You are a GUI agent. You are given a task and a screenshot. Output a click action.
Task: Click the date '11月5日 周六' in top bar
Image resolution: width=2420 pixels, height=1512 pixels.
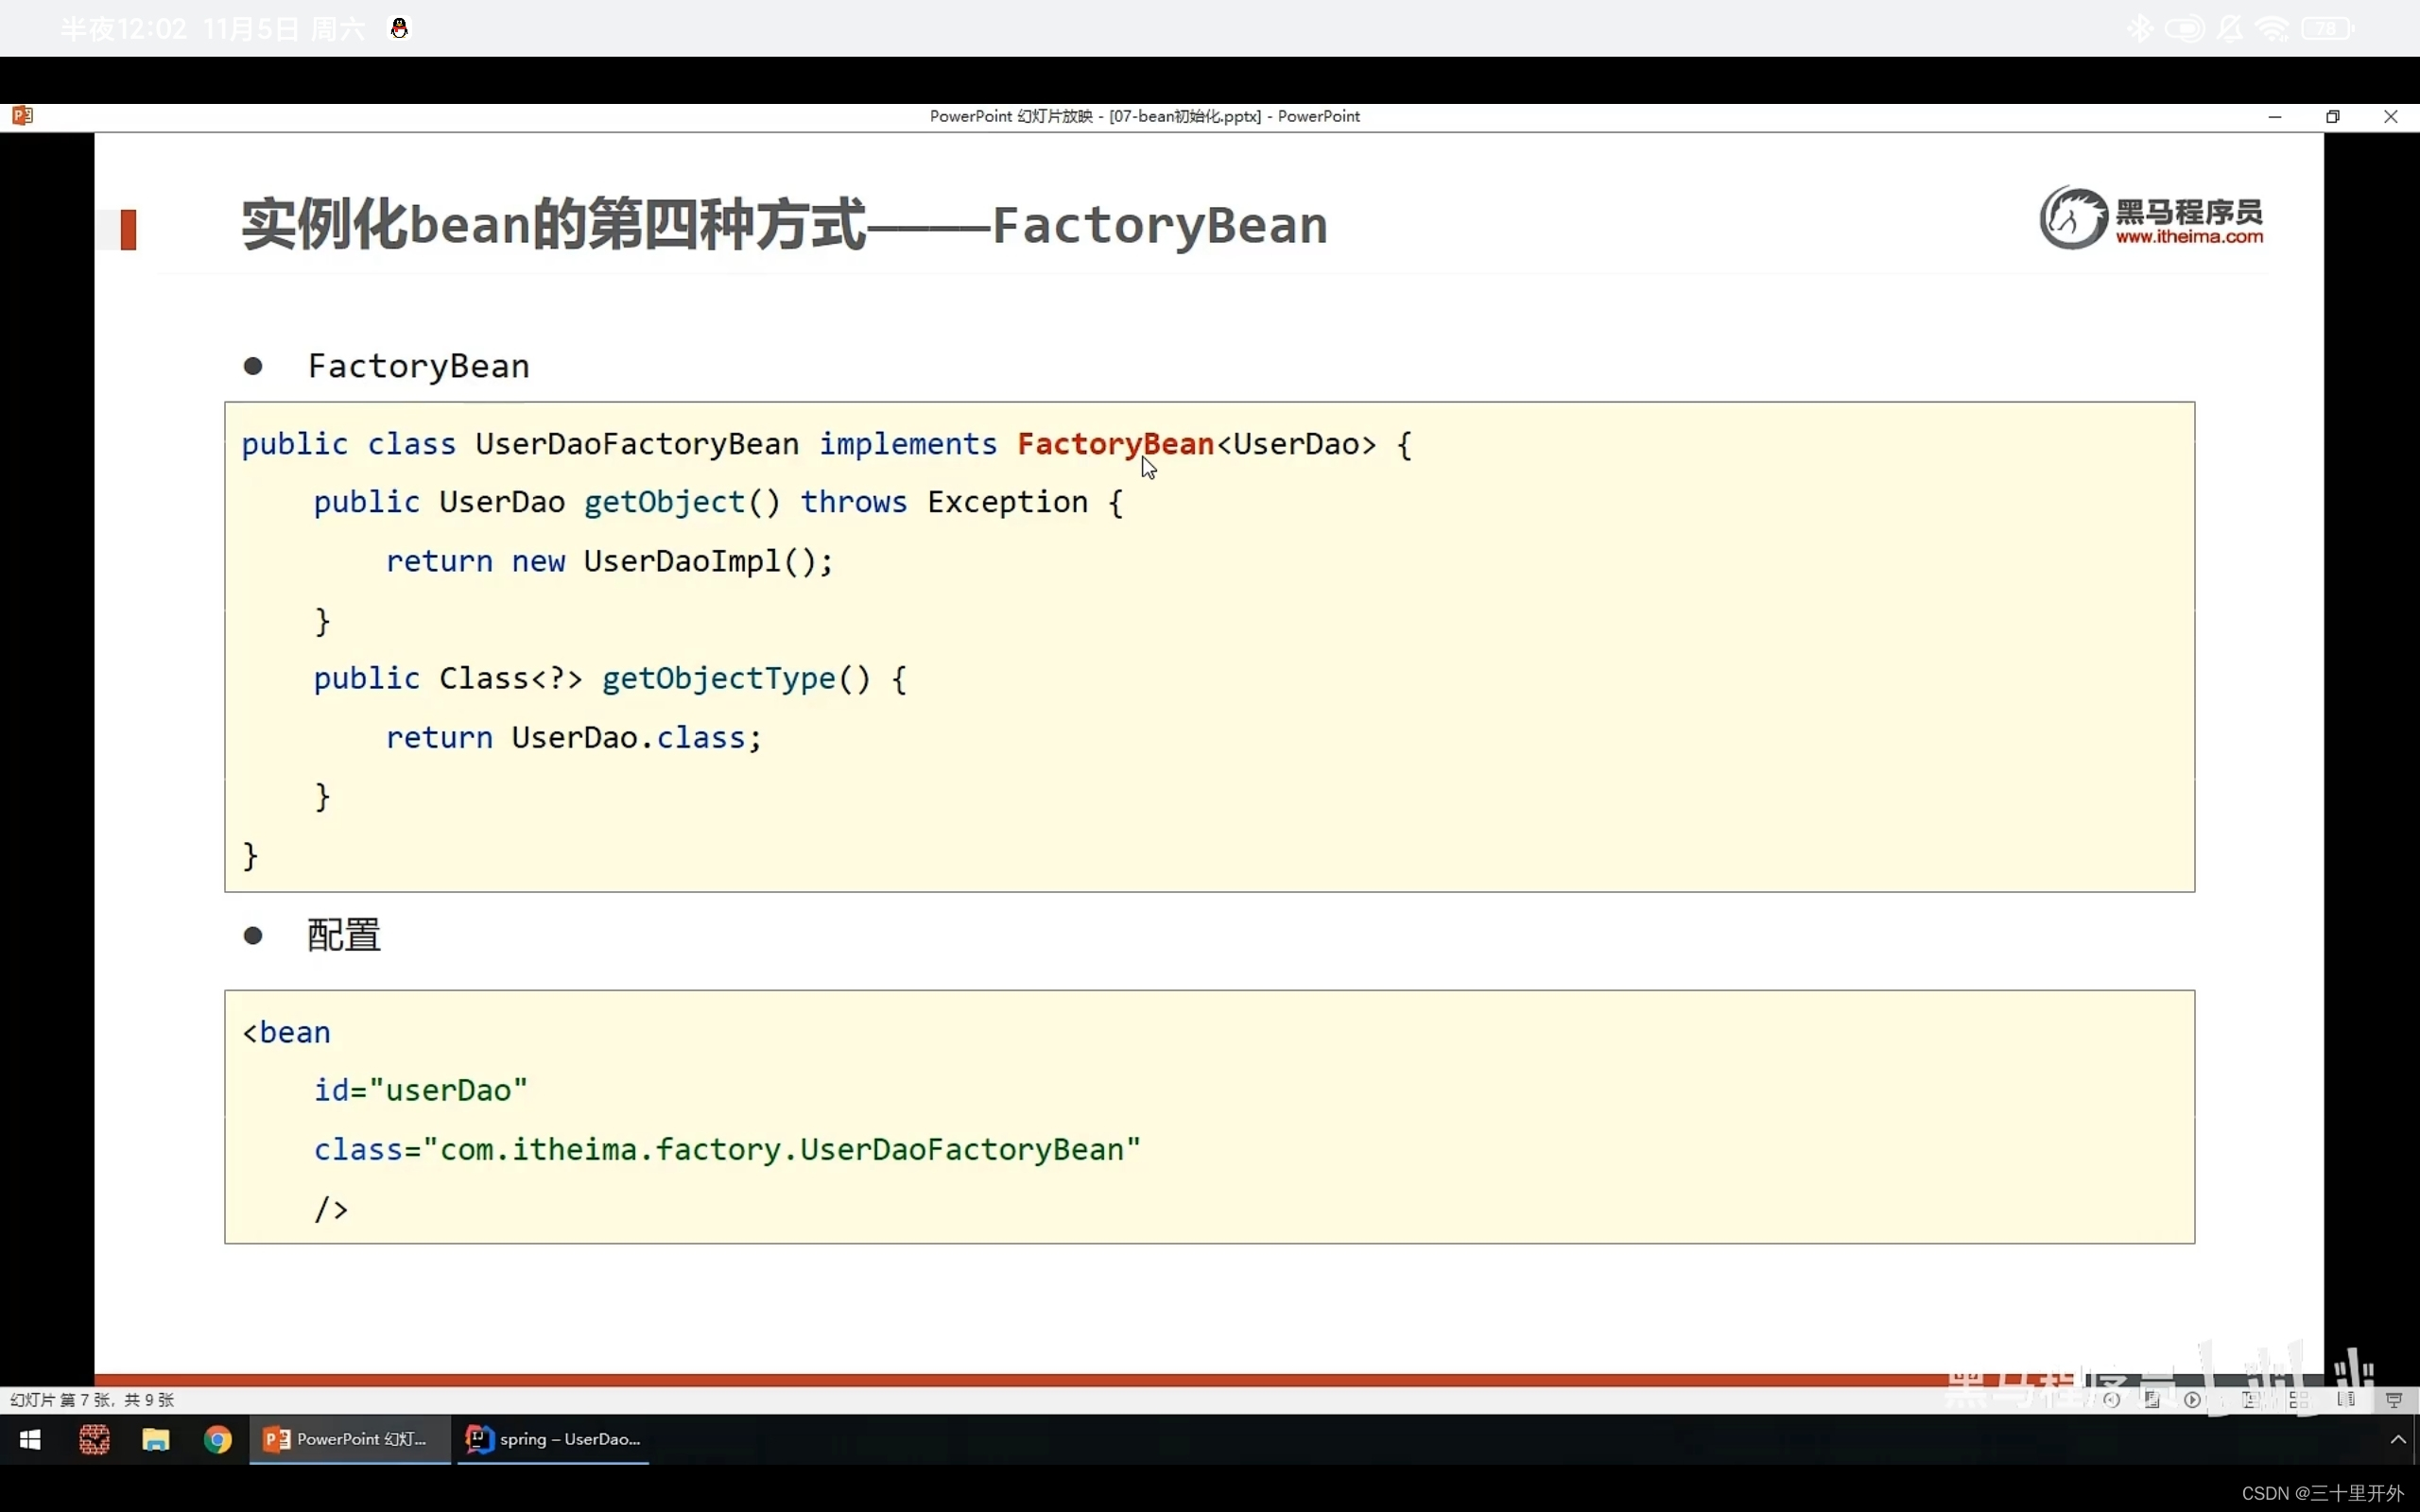point(284,28)
